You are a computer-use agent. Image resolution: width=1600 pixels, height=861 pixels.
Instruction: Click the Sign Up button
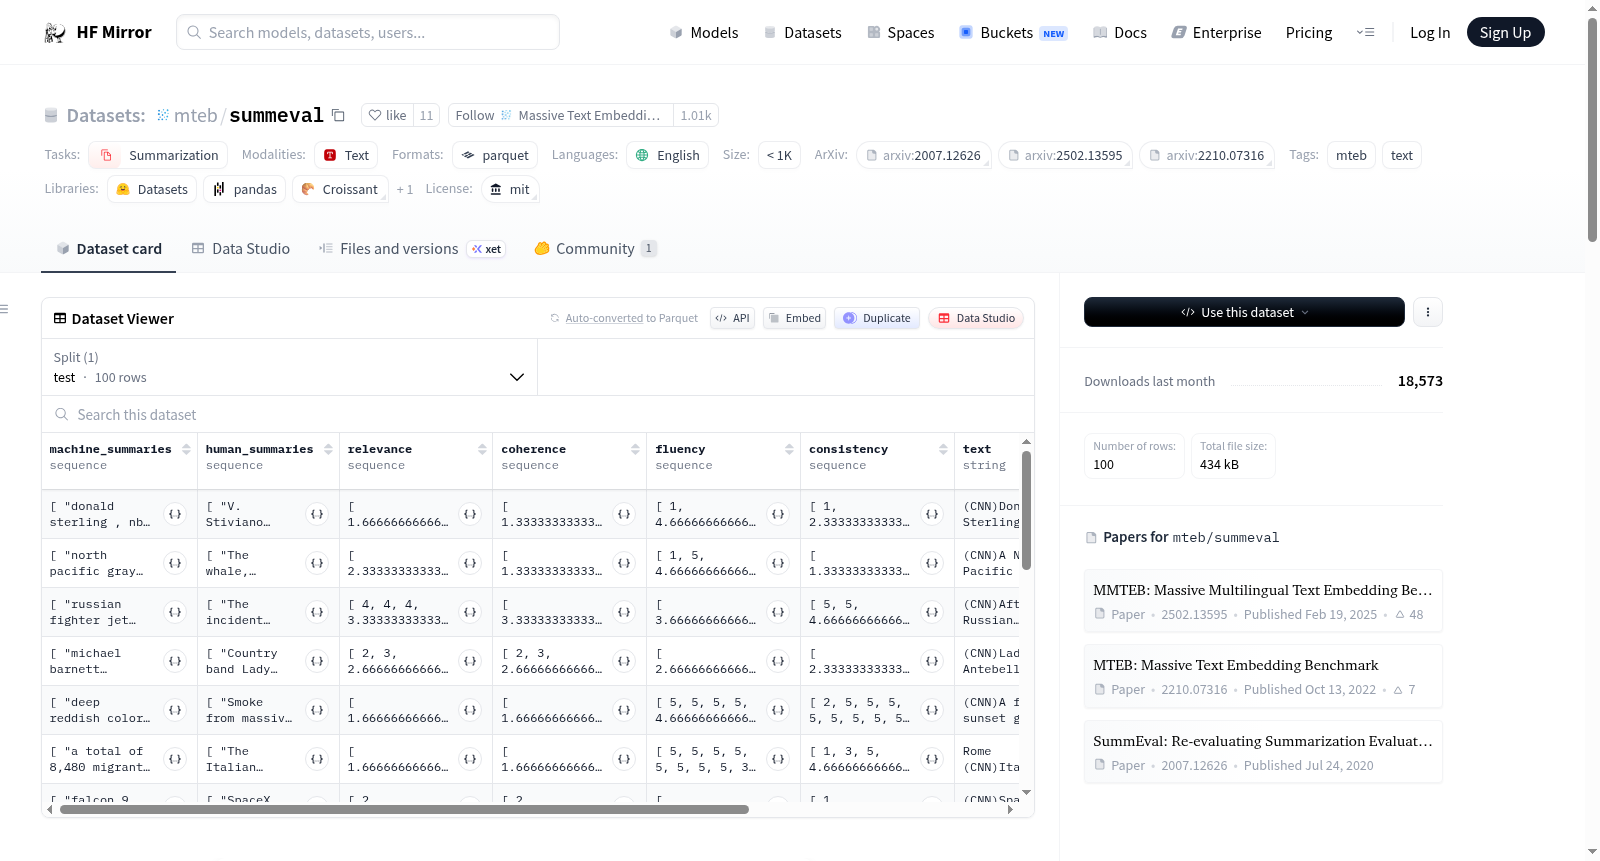tap(1505, 32)
